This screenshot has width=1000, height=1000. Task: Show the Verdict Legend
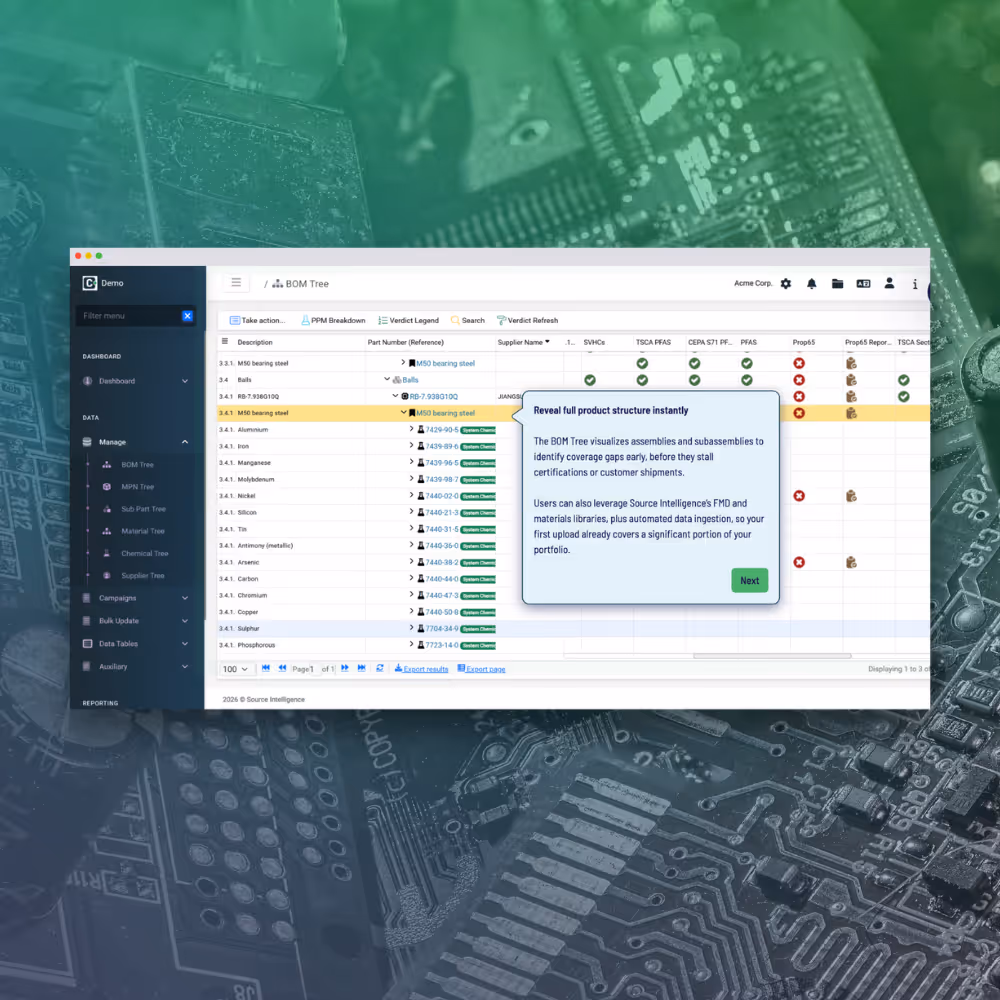pyautogui.click(x=409, y=320)
